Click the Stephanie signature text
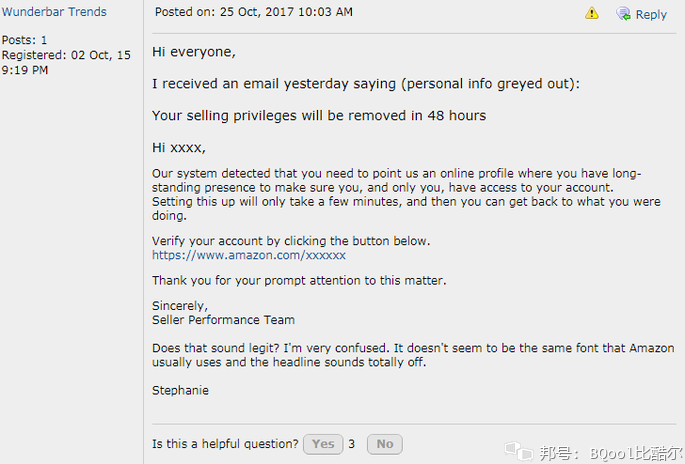Viewport: 685px width, 464px height. click(x=180, y=390)
